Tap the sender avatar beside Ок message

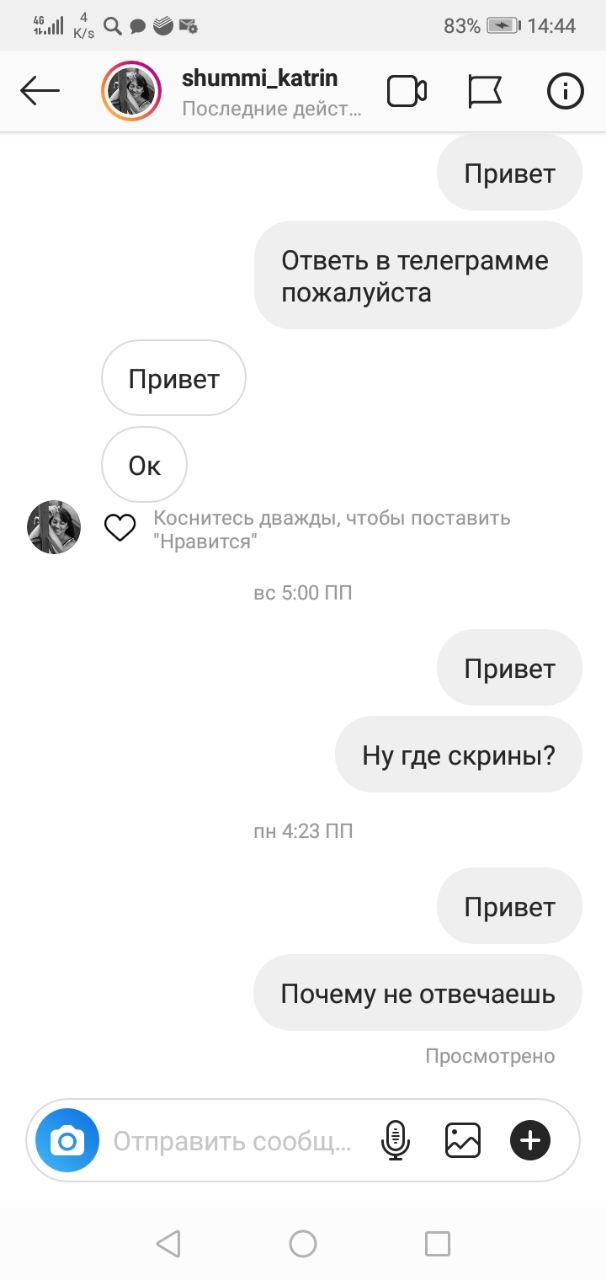[54, 527]
